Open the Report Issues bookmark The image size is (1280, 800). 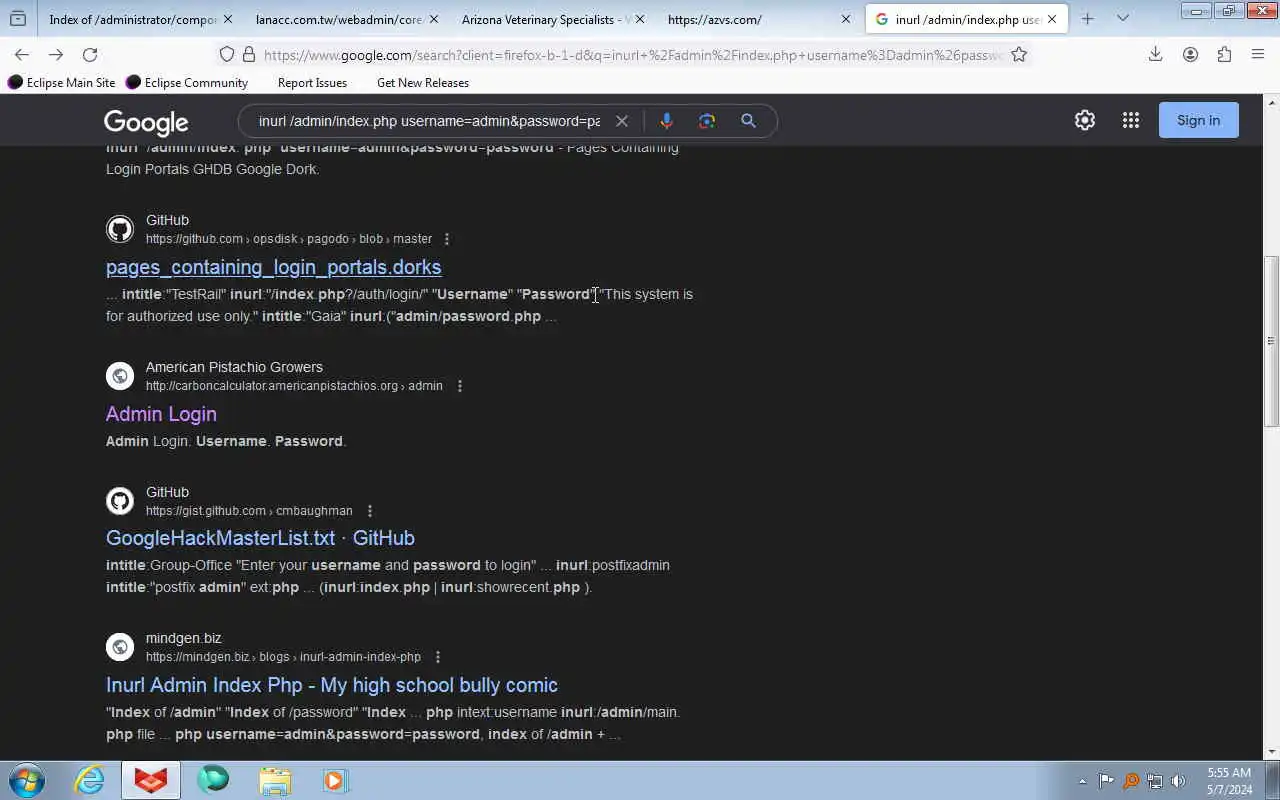(312, 83)
